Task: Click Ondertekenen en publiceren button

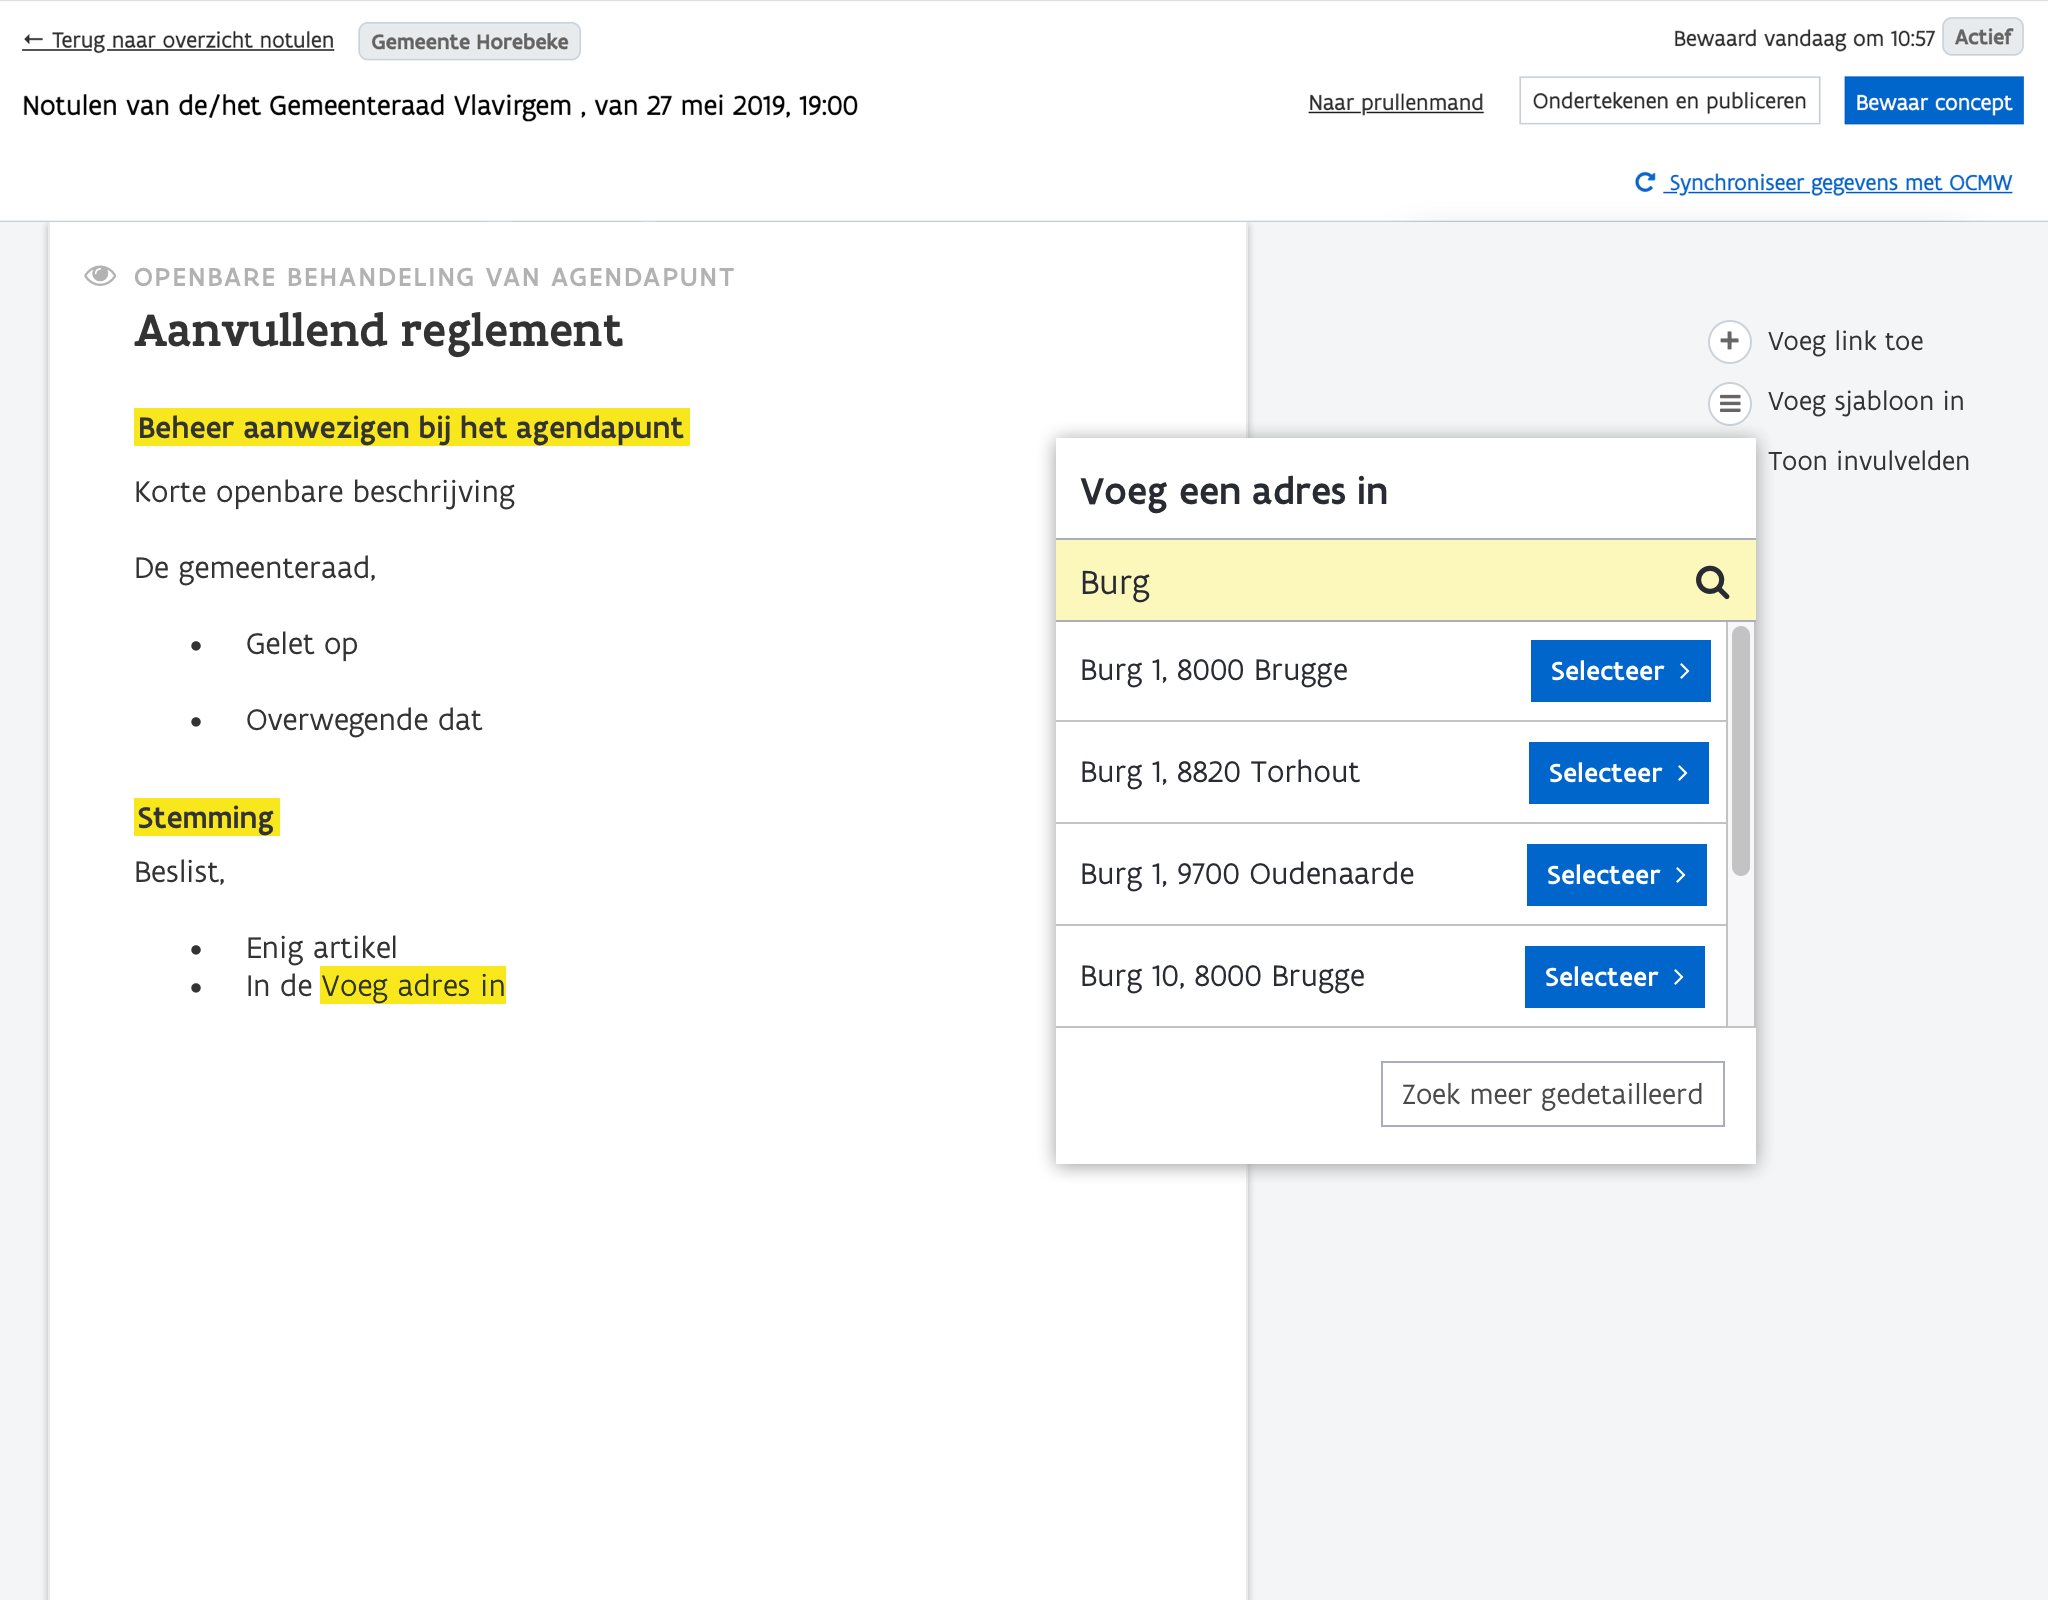Action: point(1668,101)
